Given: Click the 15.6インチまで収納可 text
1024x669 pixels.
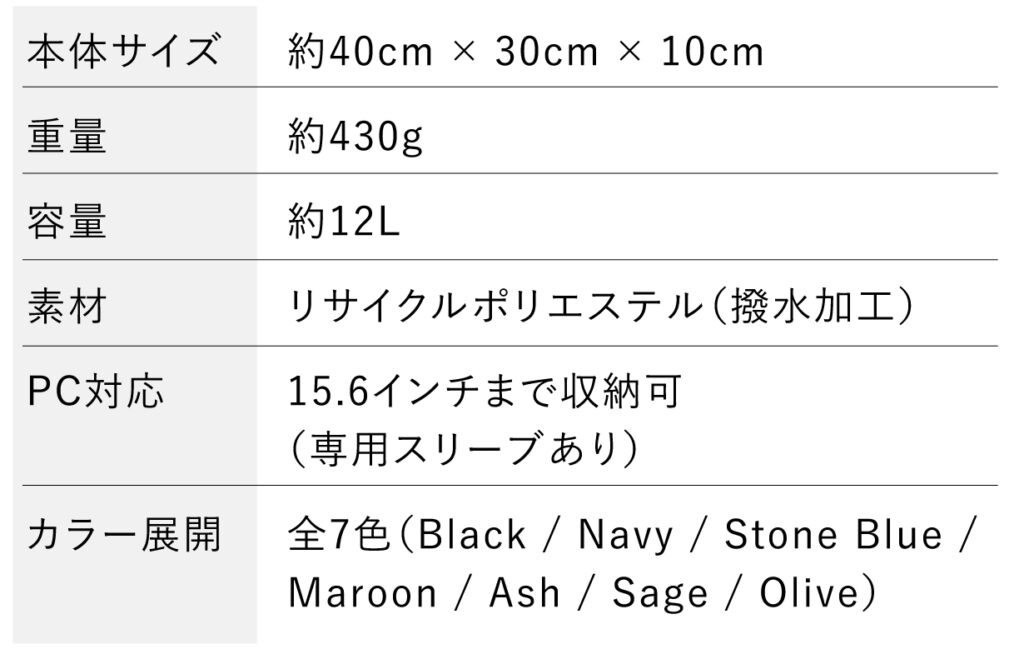Looking at the screenshot, I should pos(484,391).
